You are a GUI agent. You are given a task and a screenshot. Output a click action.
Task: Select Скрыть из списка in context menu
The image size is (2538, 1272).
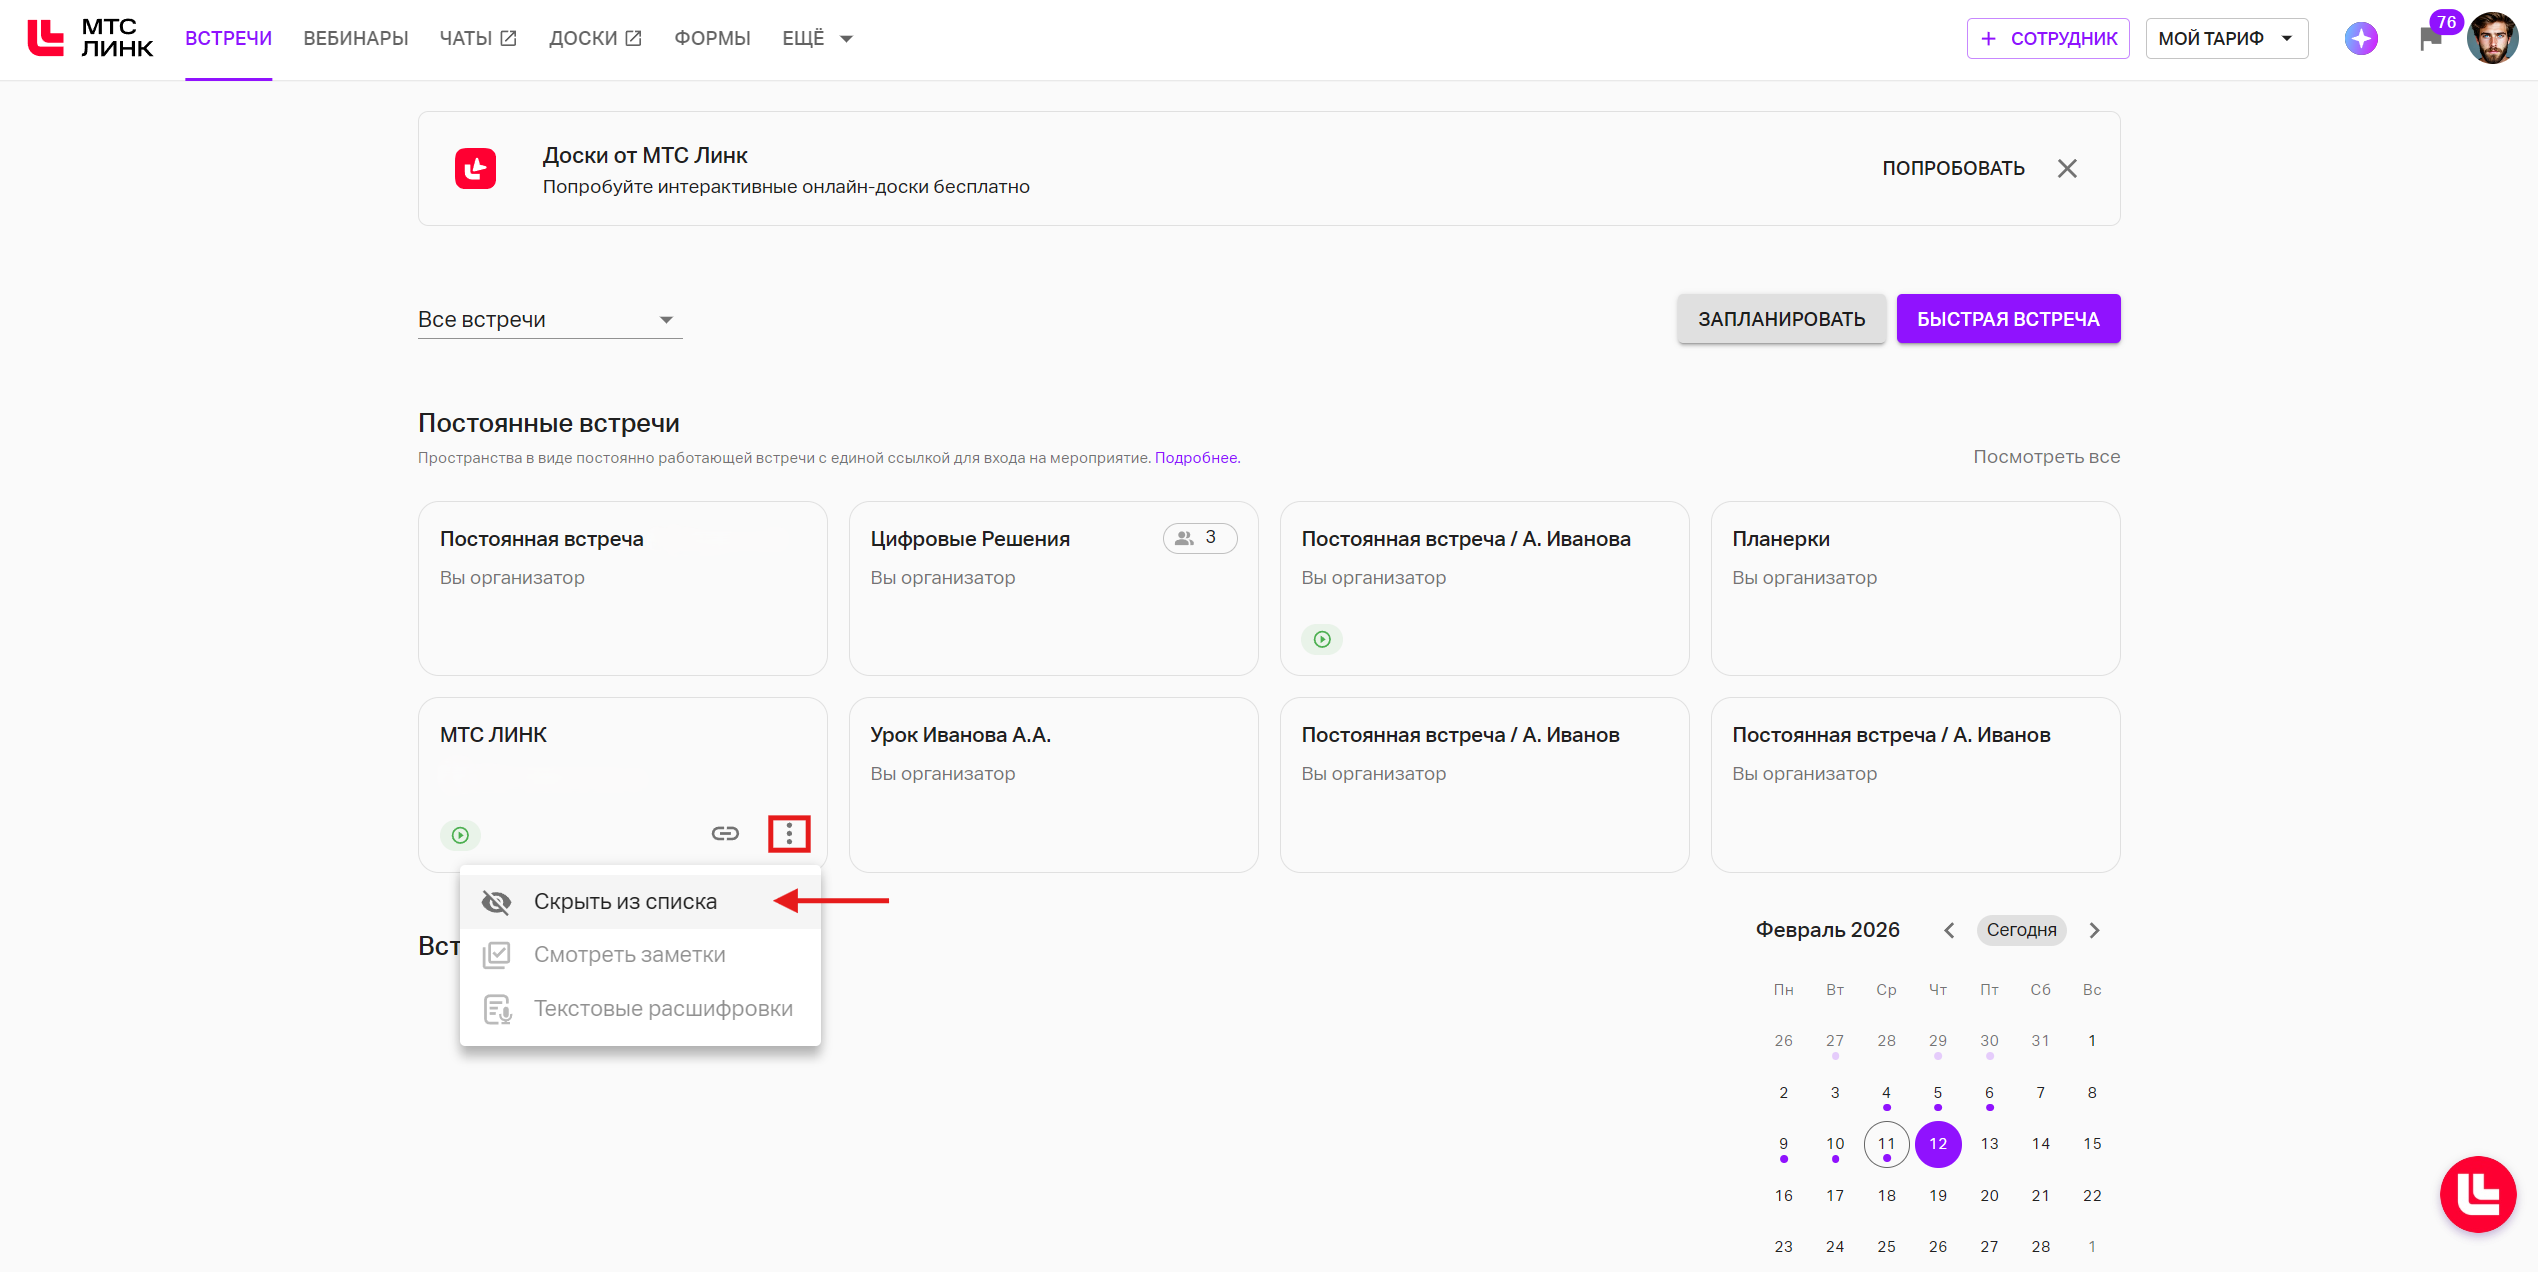625,902
